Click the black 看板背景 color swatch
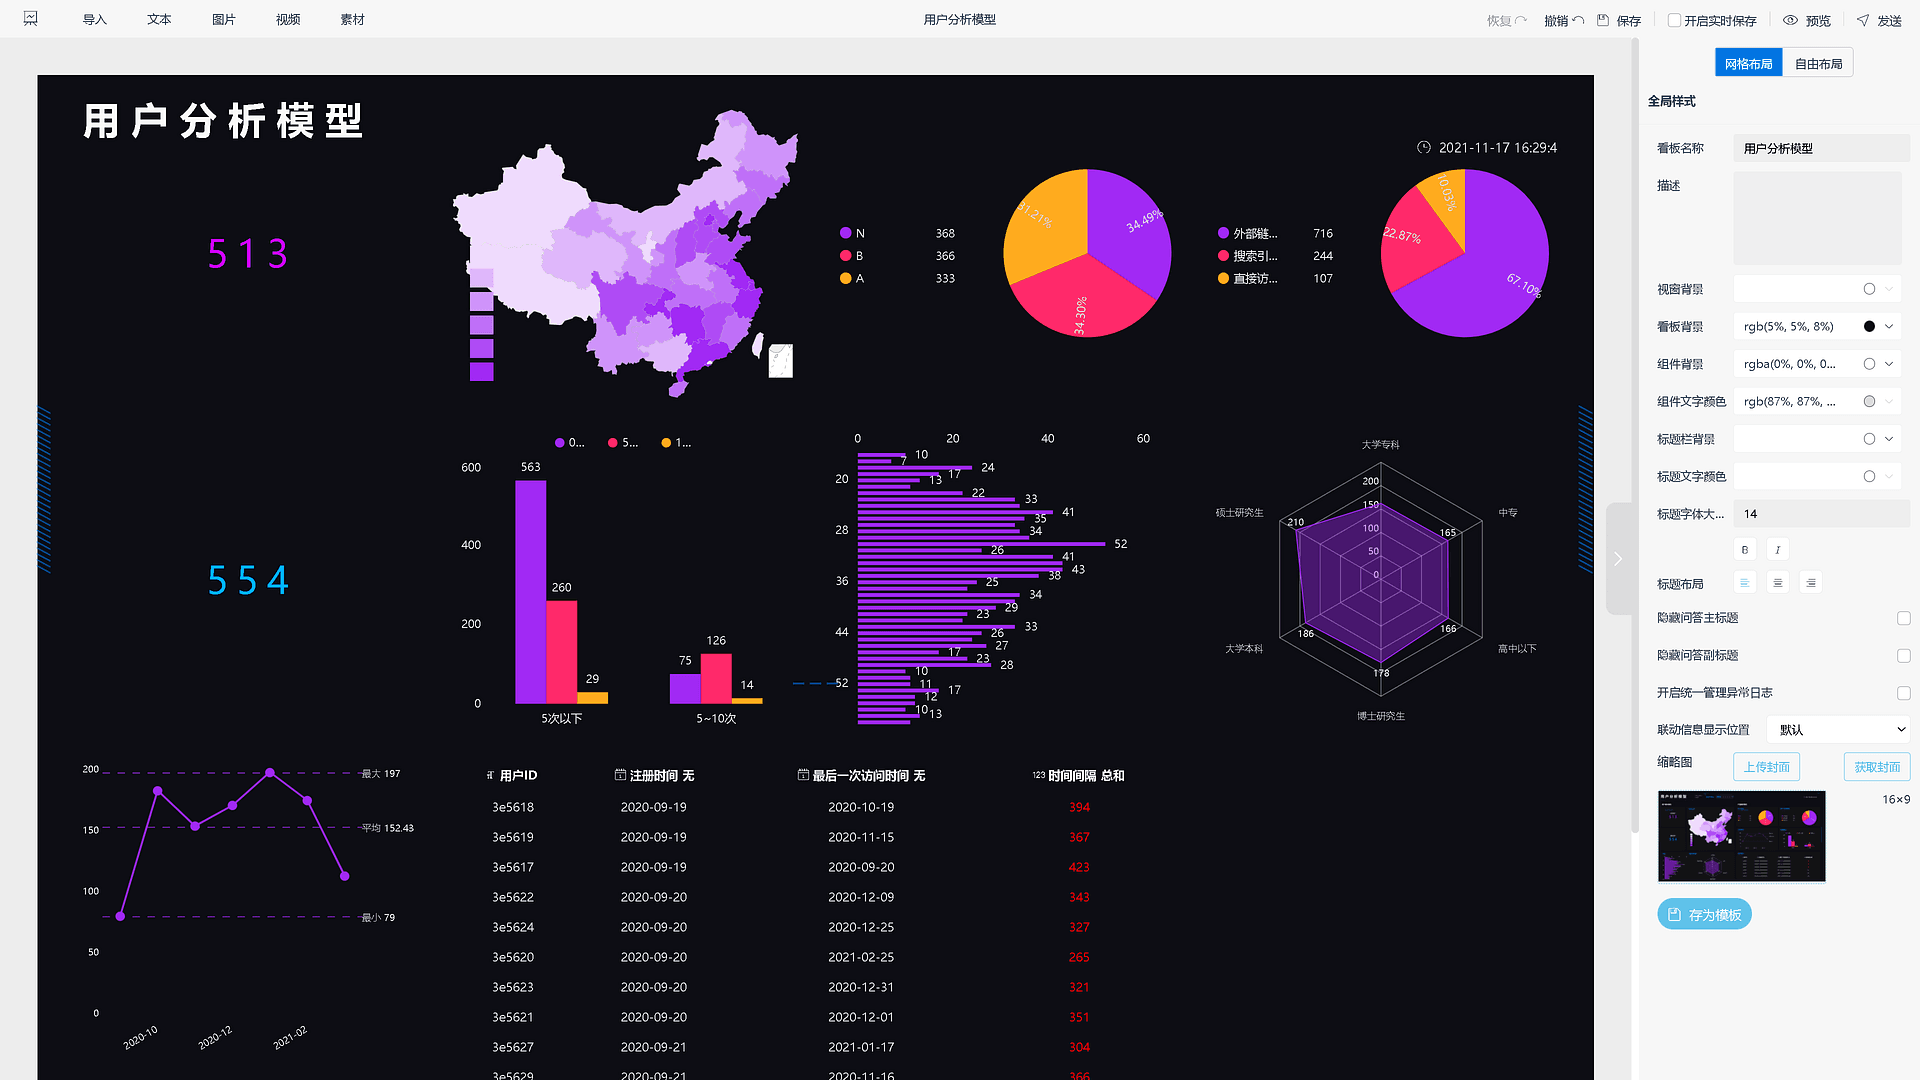 pyautogui.click(x=1869, y=326)
